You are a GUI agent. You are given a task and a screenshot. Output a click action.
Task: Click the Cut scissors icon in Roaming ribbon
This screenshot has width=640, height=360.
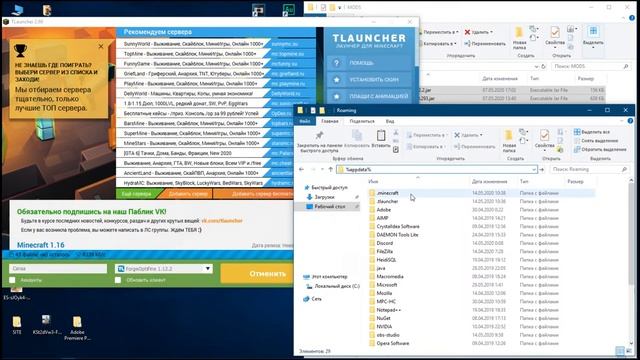click(396, 132)
